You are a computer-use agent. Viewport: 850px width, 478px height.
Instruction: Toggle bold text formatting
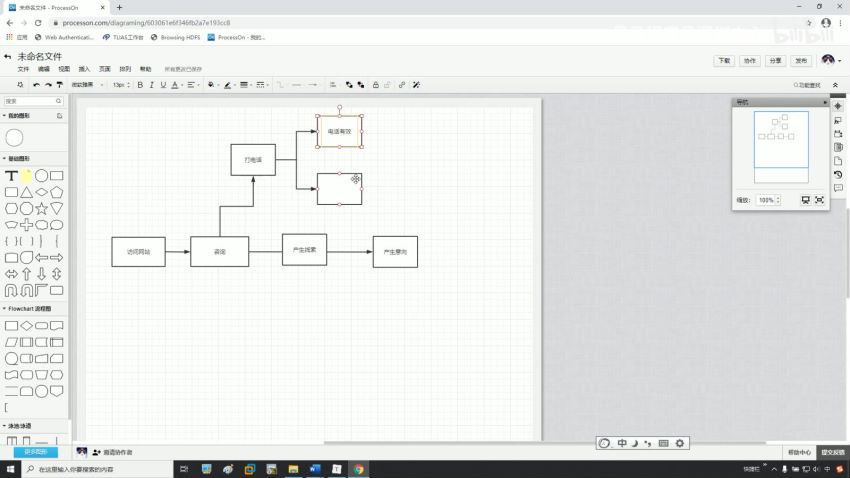click(140, 85)
